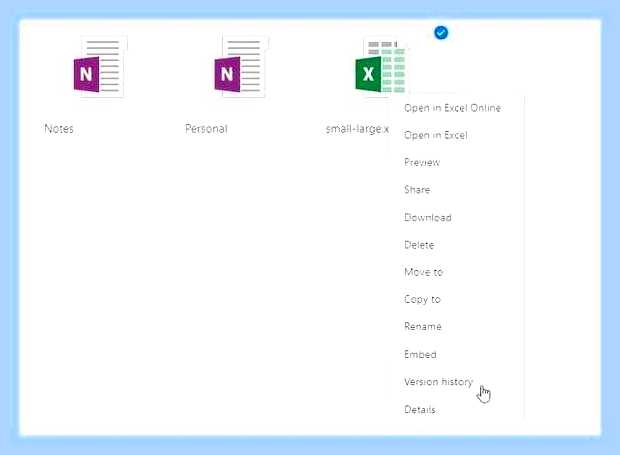Image resolution: width=620 pixels, height=455 pixels.
Task: Choose Open in Excel Online
Action: click(x=452, y=108)
